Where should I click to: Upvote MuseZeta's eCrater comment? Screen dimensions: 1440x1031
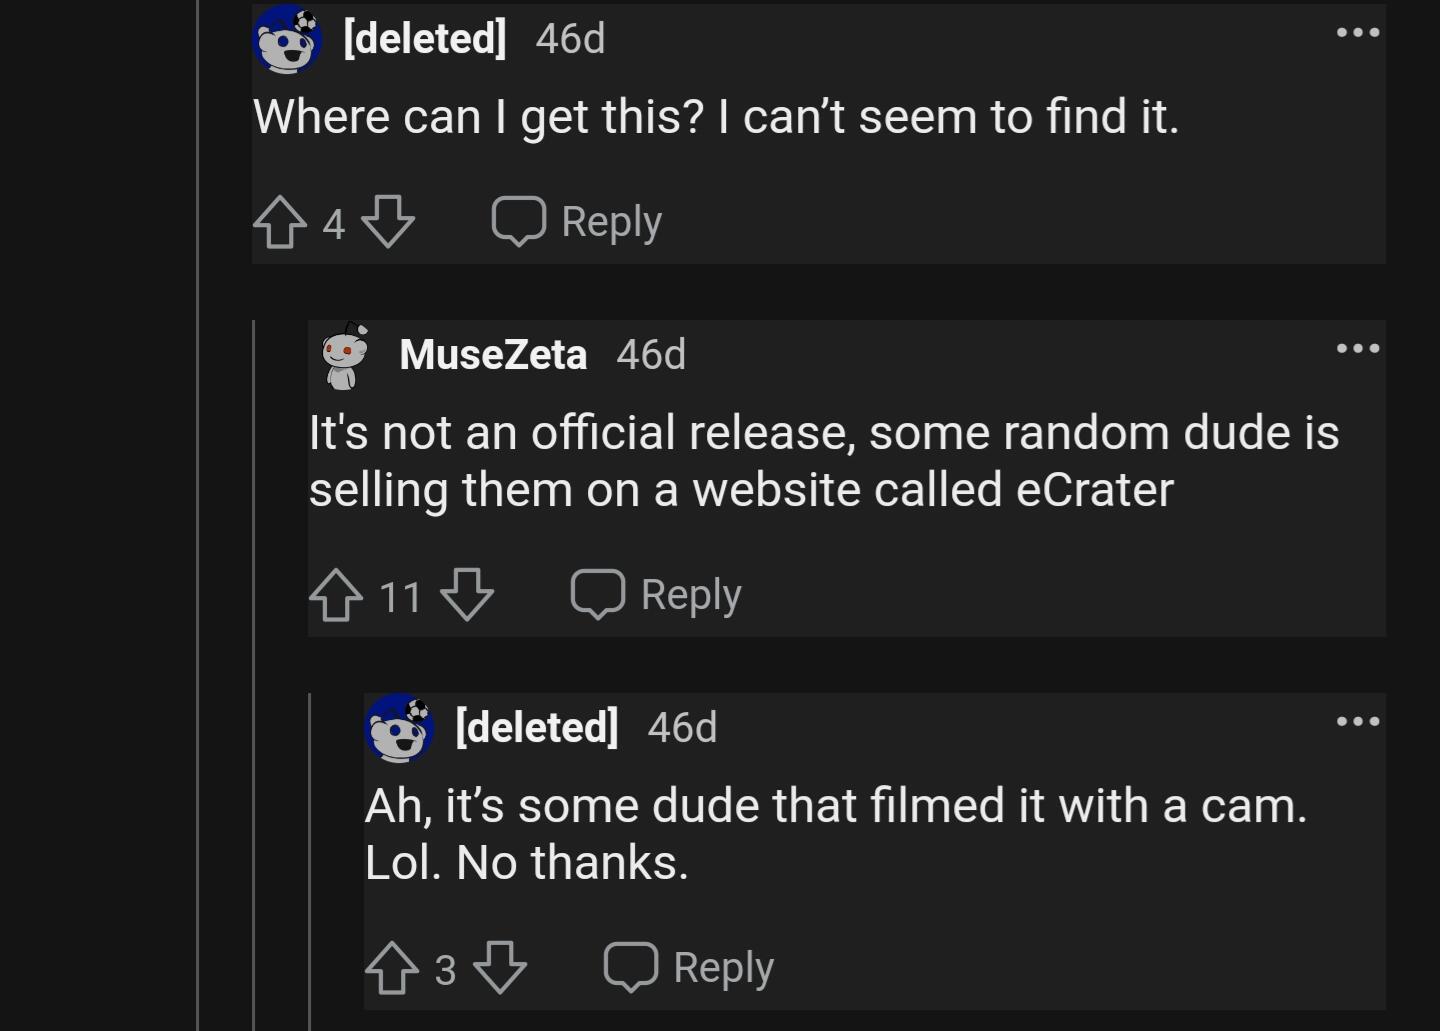pyautogui.click(x=336, y=595)
